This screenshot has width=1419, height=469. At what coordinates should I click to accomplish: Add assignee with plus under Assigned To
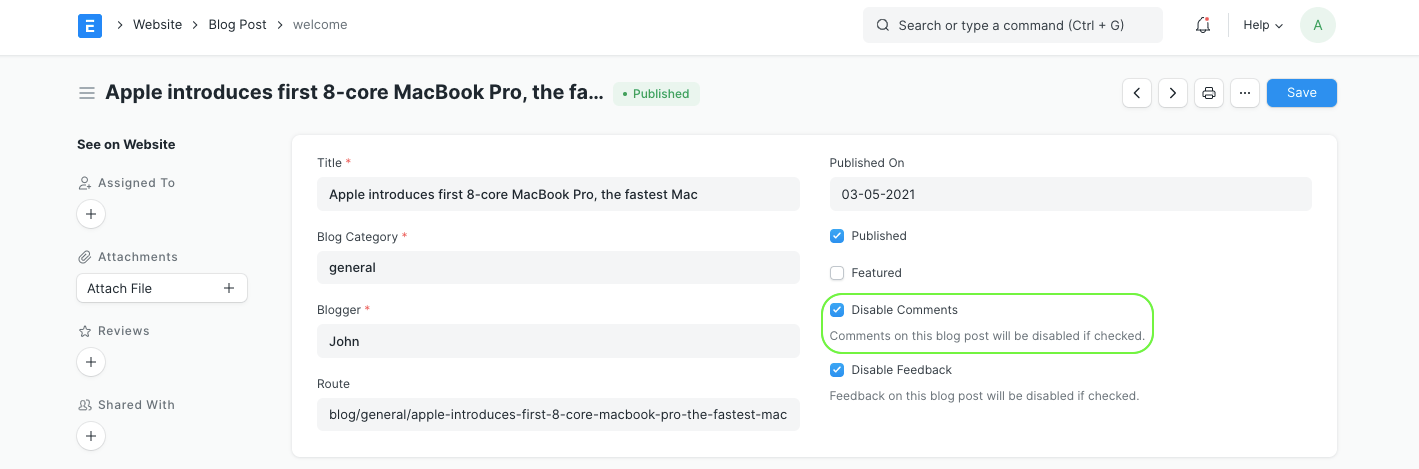point(91,214)
